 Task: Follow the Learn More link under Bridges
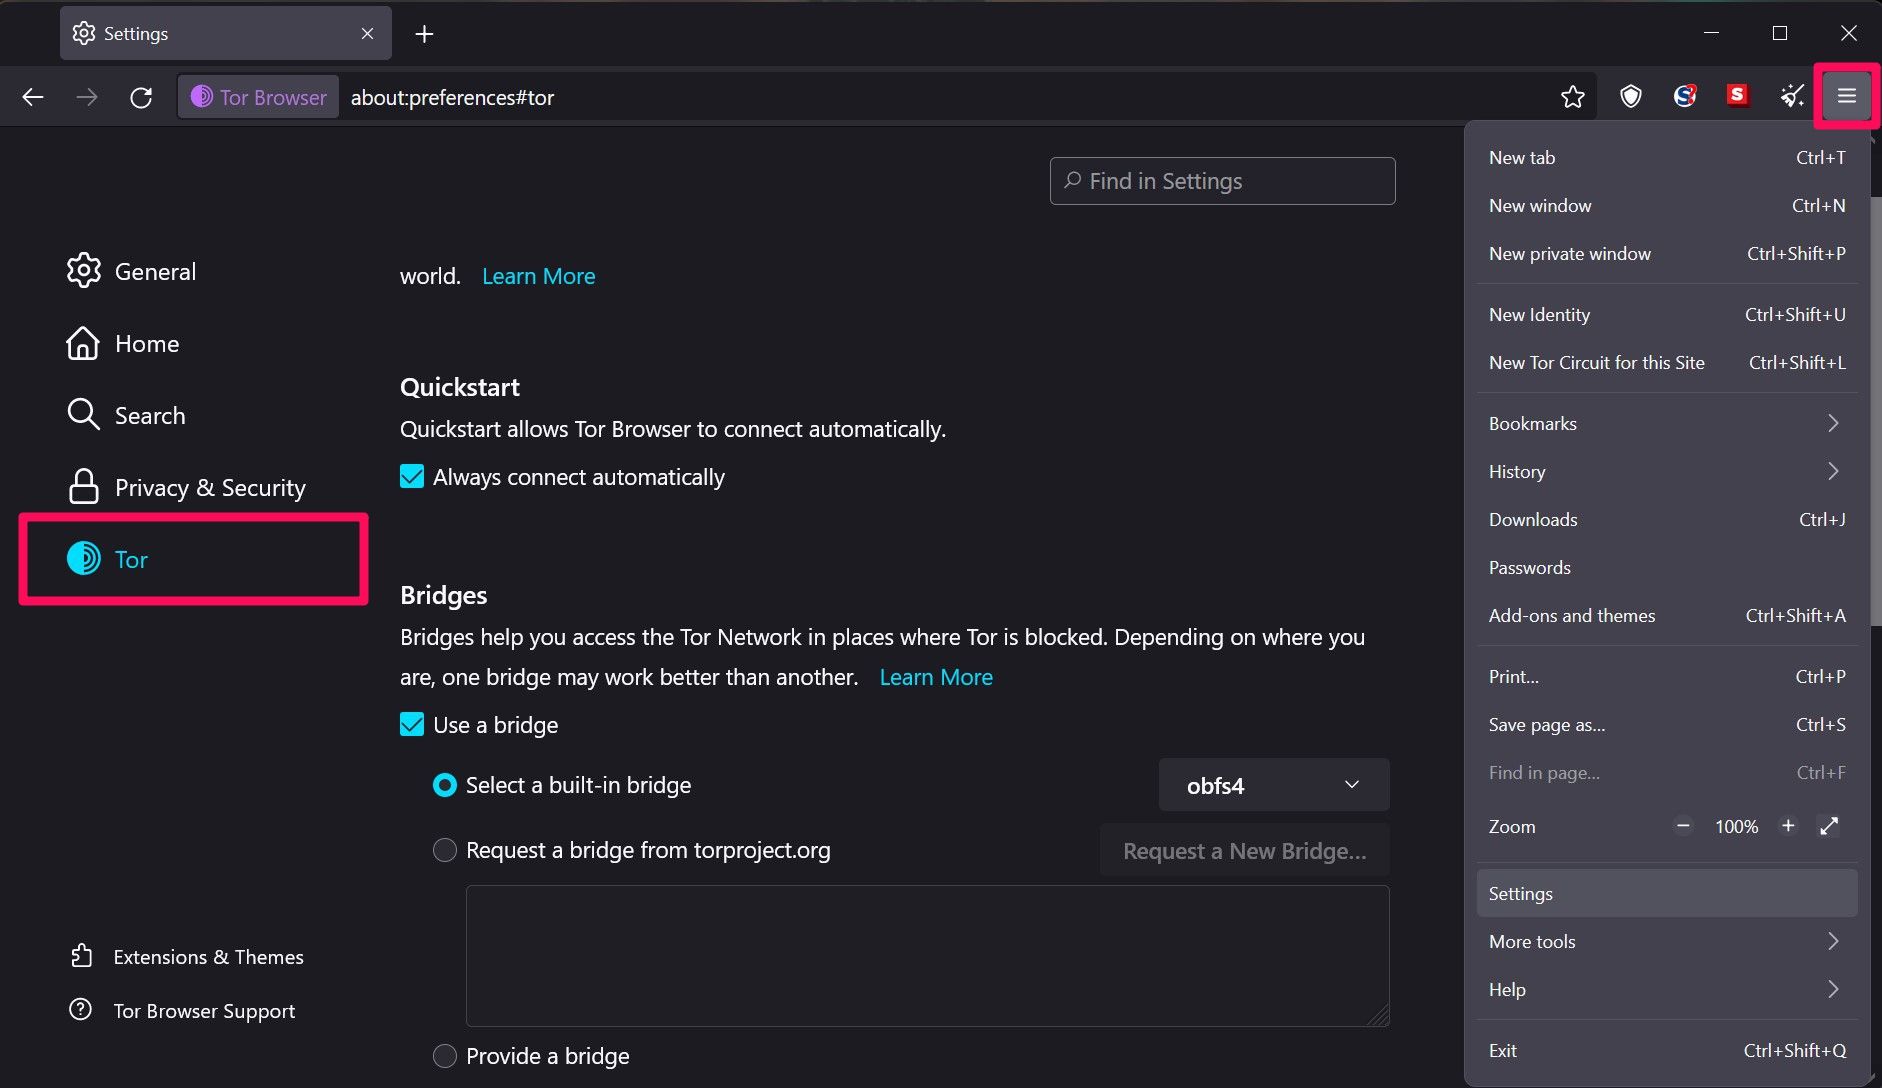click(x=936, y=677)
